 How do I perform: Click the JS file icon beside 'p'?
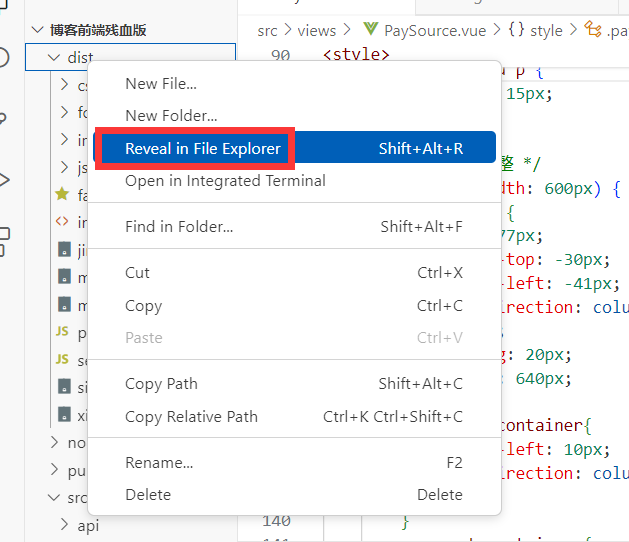coord(62,331)
